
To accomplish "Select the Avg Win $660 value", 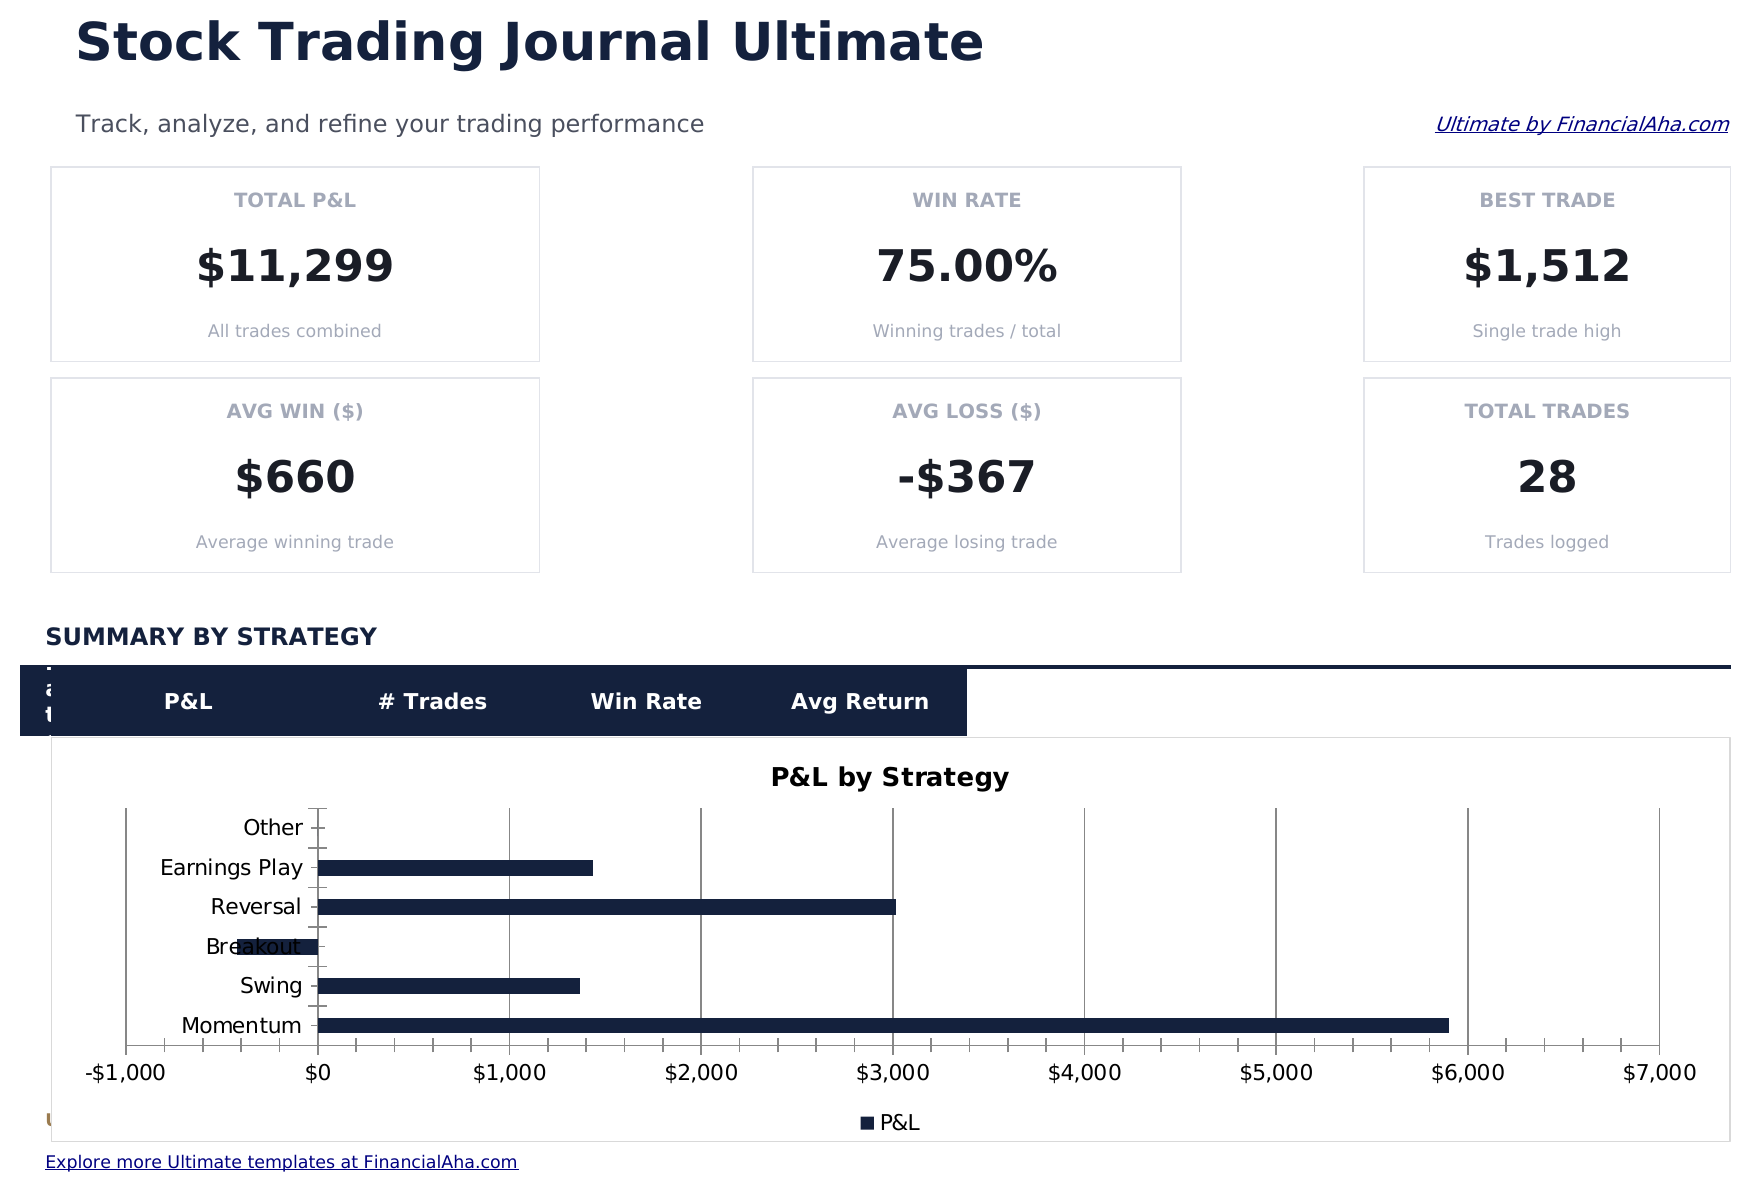I will pyautogui.click(x=295, y=478).
